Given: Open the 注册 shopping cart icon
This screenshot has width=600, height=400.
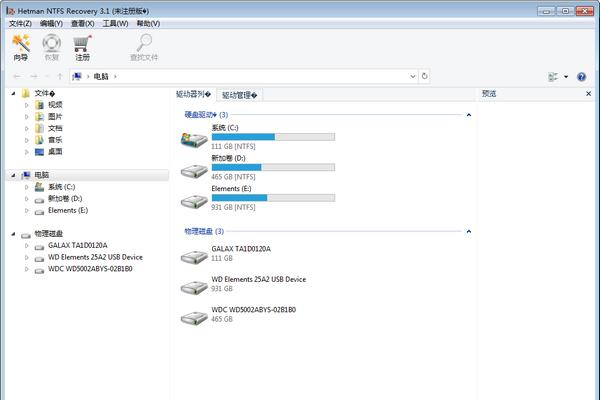Looking at the screenshot, I should coord(82,43).
